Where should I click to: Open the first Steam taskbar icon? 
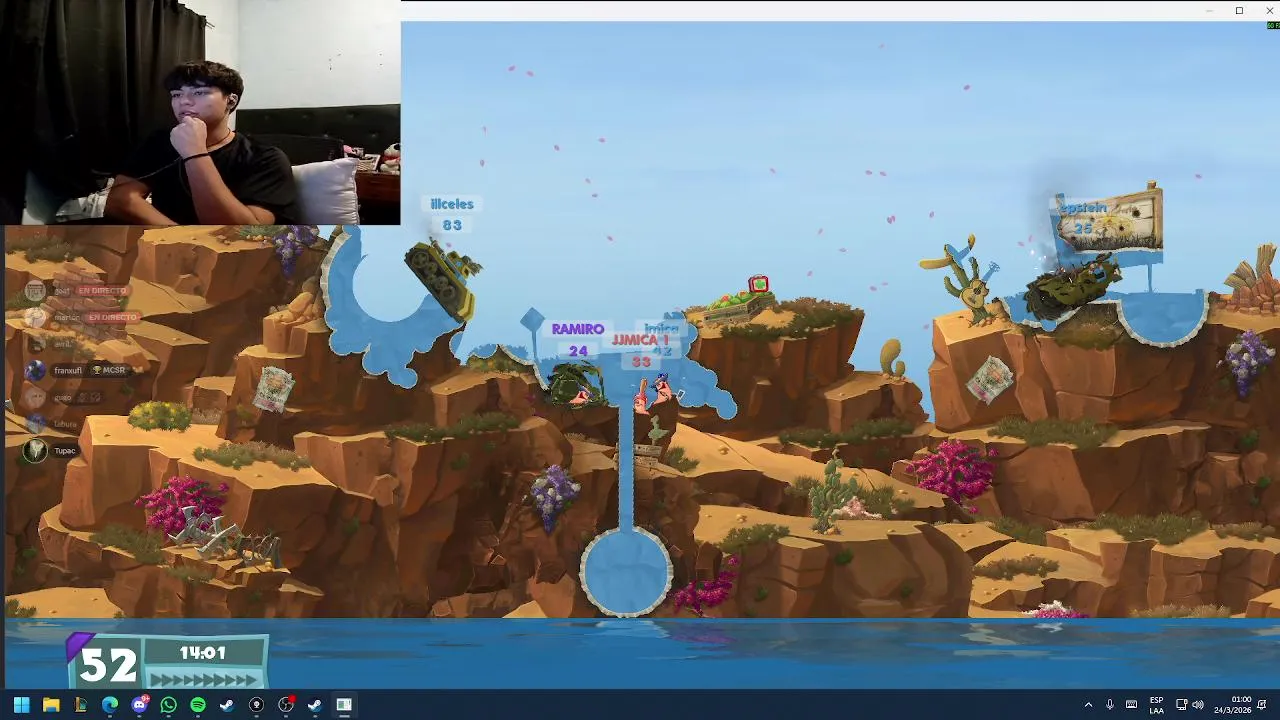pos(227,705)
